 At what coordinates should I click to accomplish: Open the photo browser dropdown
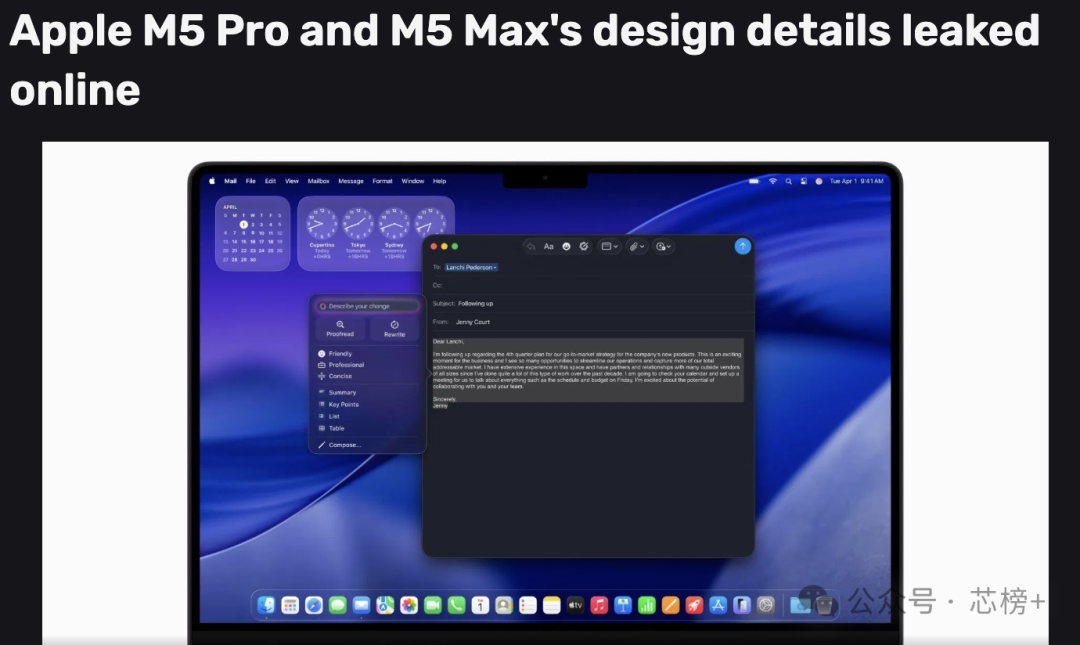pyautogui.click(x=610, y=247)
